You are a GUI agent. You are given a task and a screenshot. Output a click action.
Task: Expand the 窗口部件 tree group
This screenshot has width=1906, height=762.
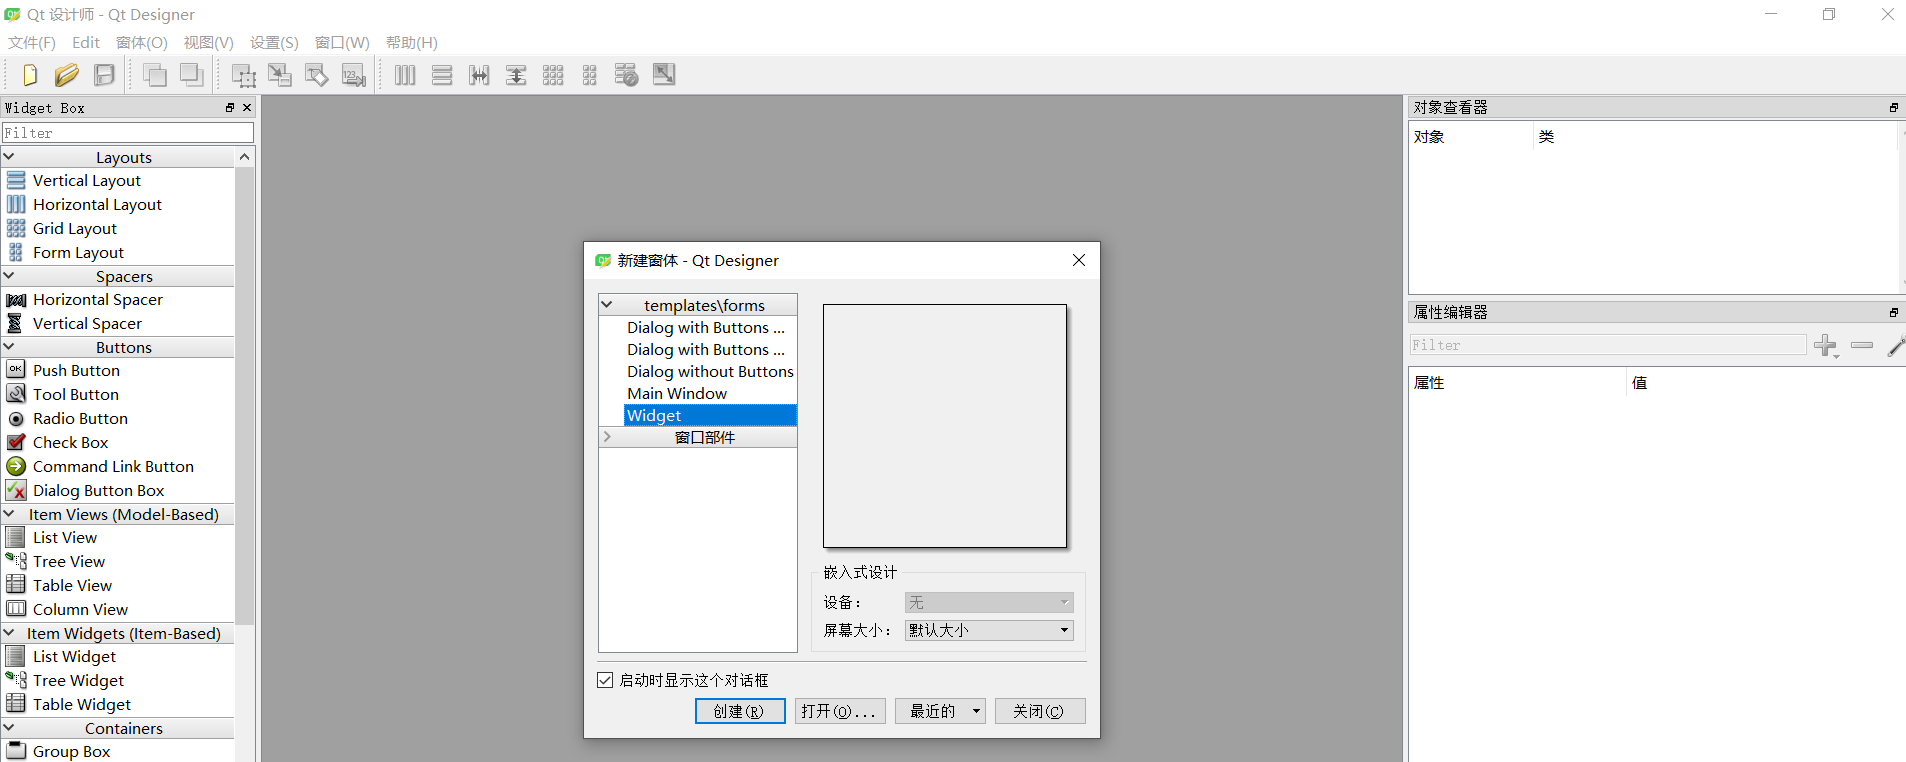[x=606, y=437]
